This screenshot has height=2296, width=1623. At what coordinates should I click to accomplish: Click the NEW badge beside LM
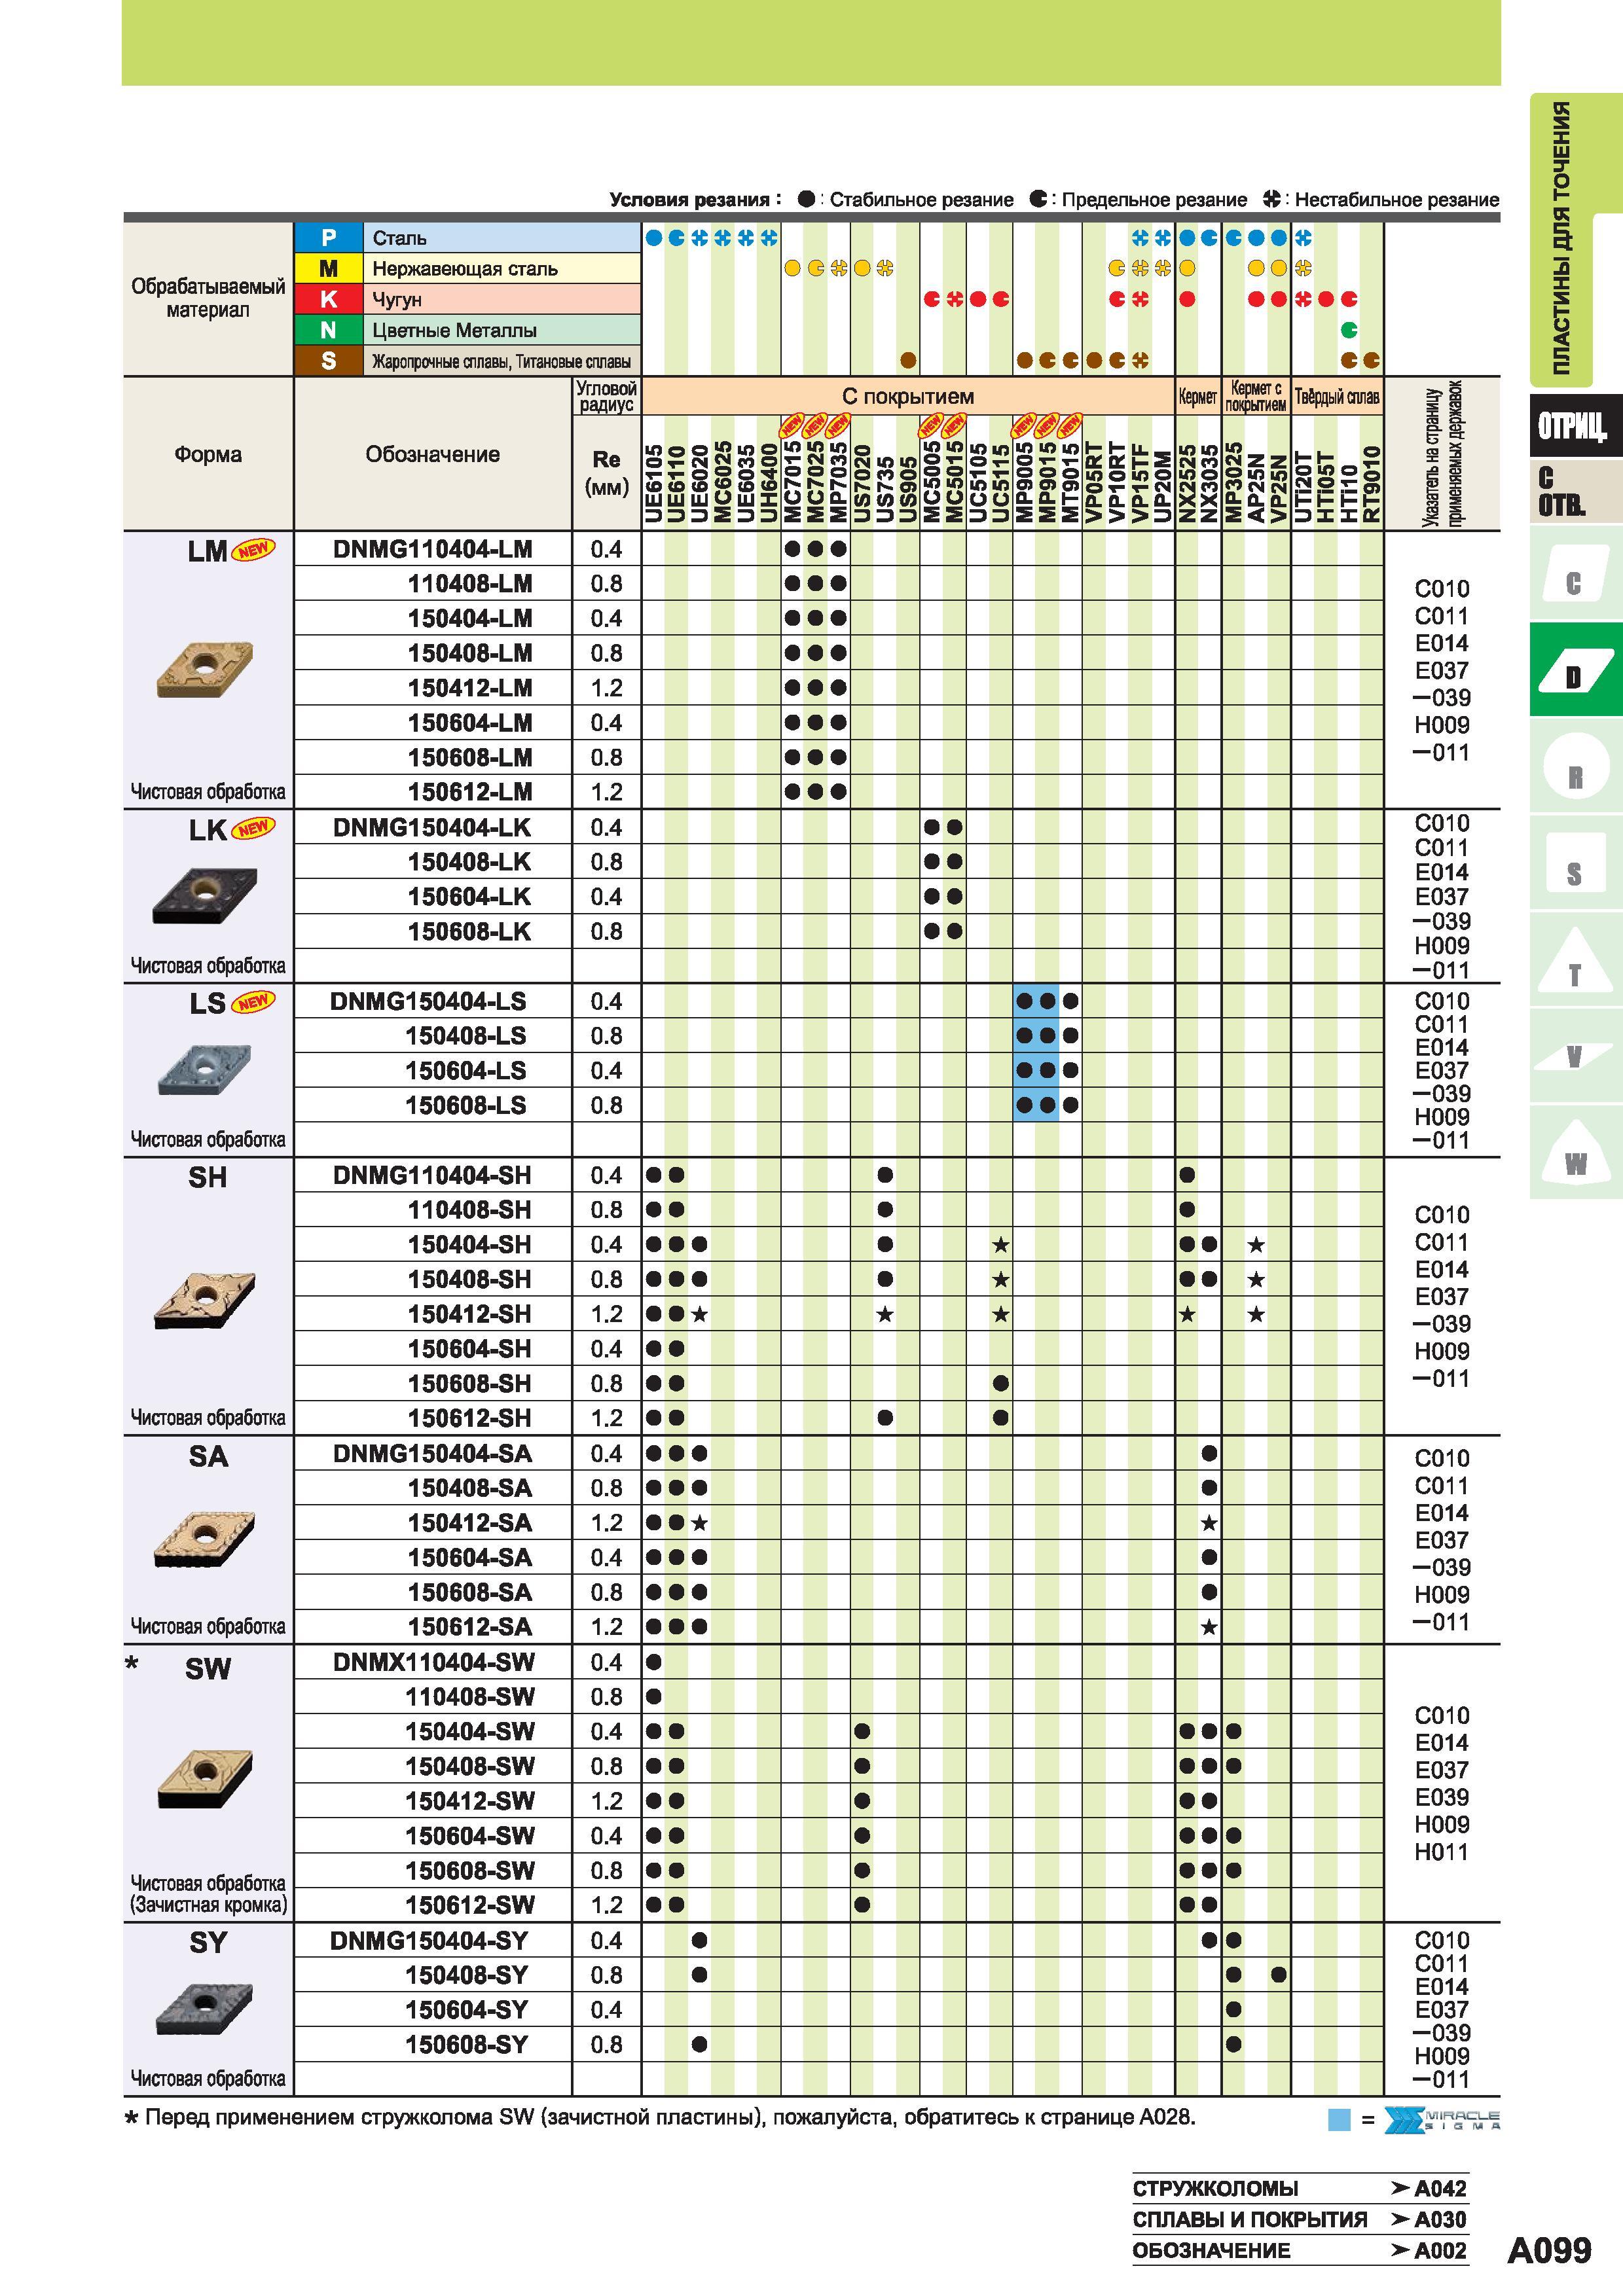pos(253,550)
